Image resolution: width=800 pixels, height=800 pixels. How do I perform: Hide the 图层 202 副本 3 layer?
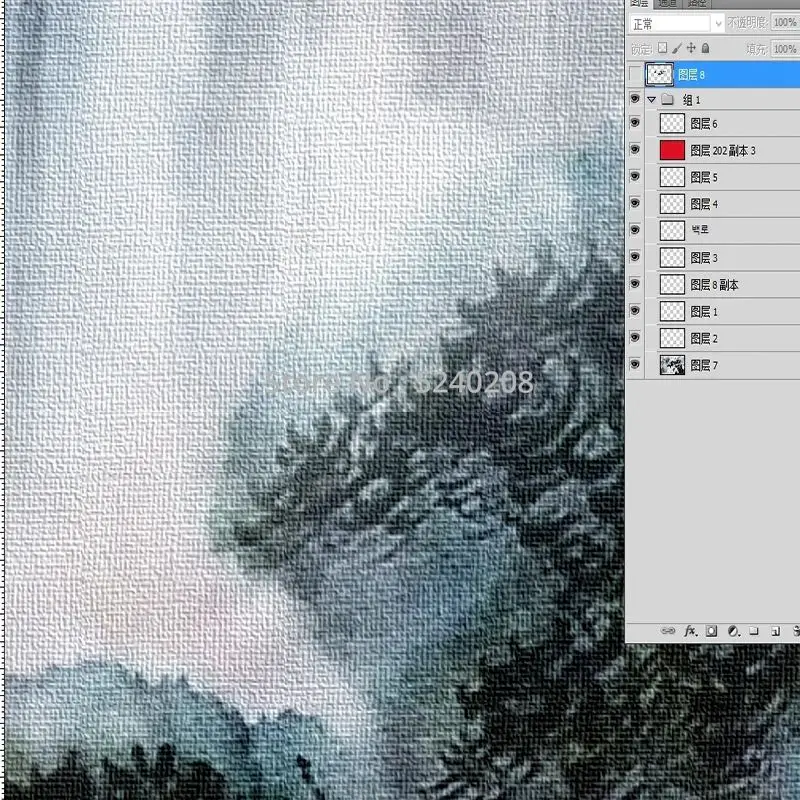point(635,149)
